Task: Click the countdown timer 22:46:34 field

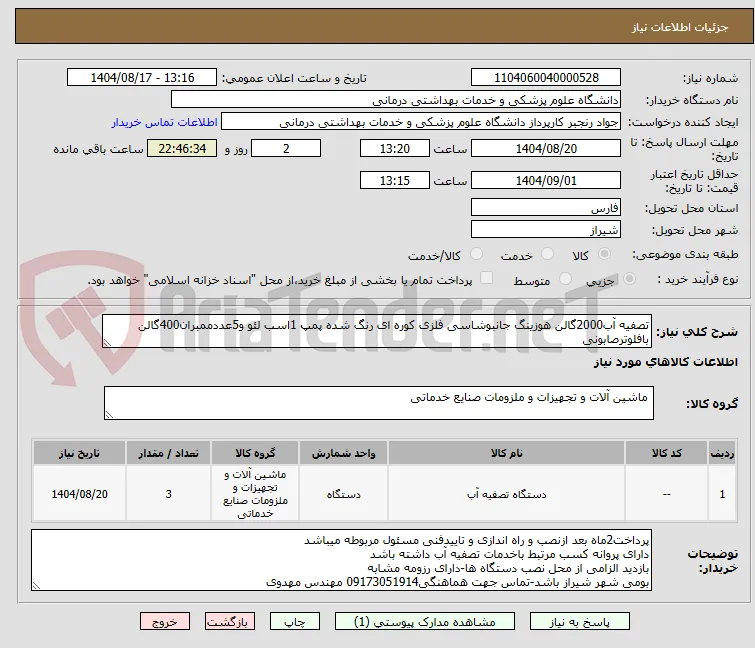Action: (x=182, y=148)
